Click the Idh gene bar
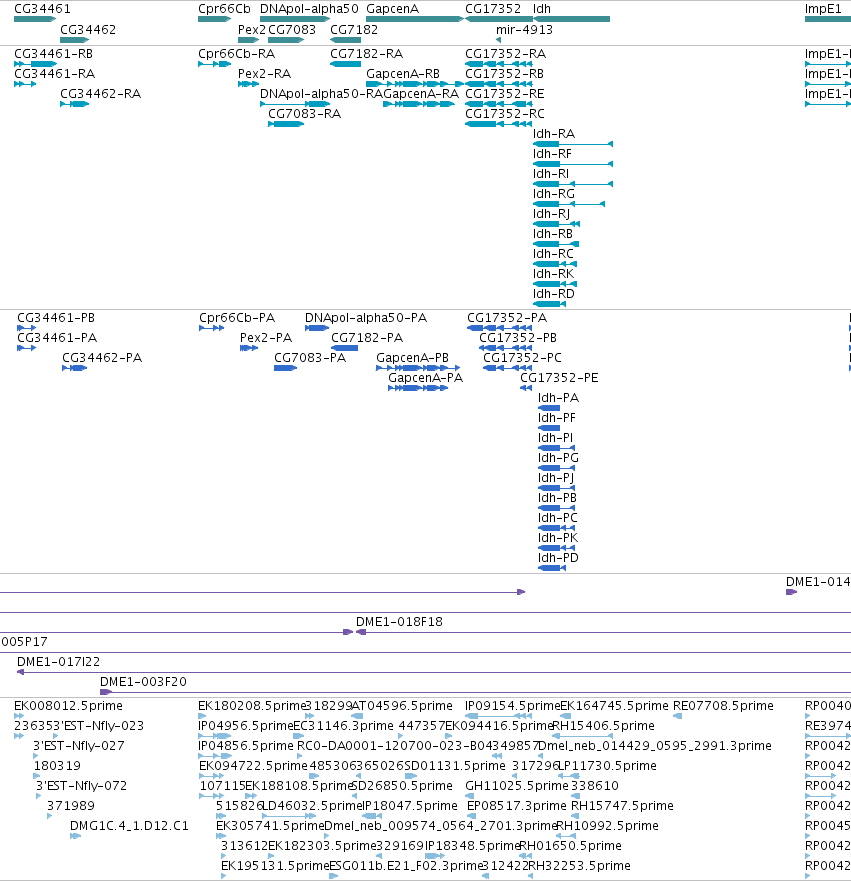This screenshot has width=851, height=881. pos(571,19)
